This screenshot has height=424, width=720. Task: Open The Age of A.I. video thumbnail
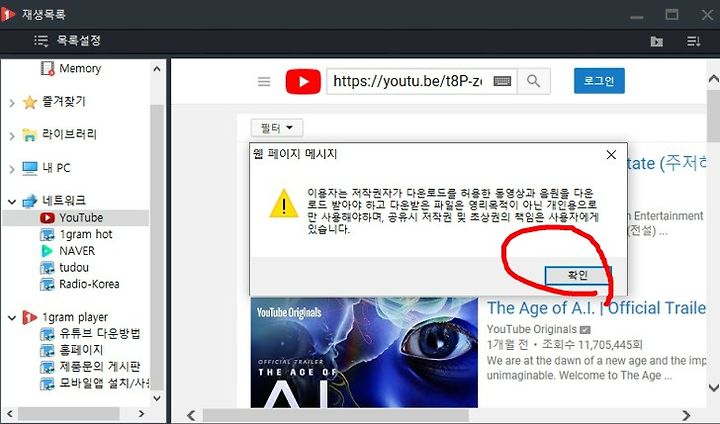364,352
